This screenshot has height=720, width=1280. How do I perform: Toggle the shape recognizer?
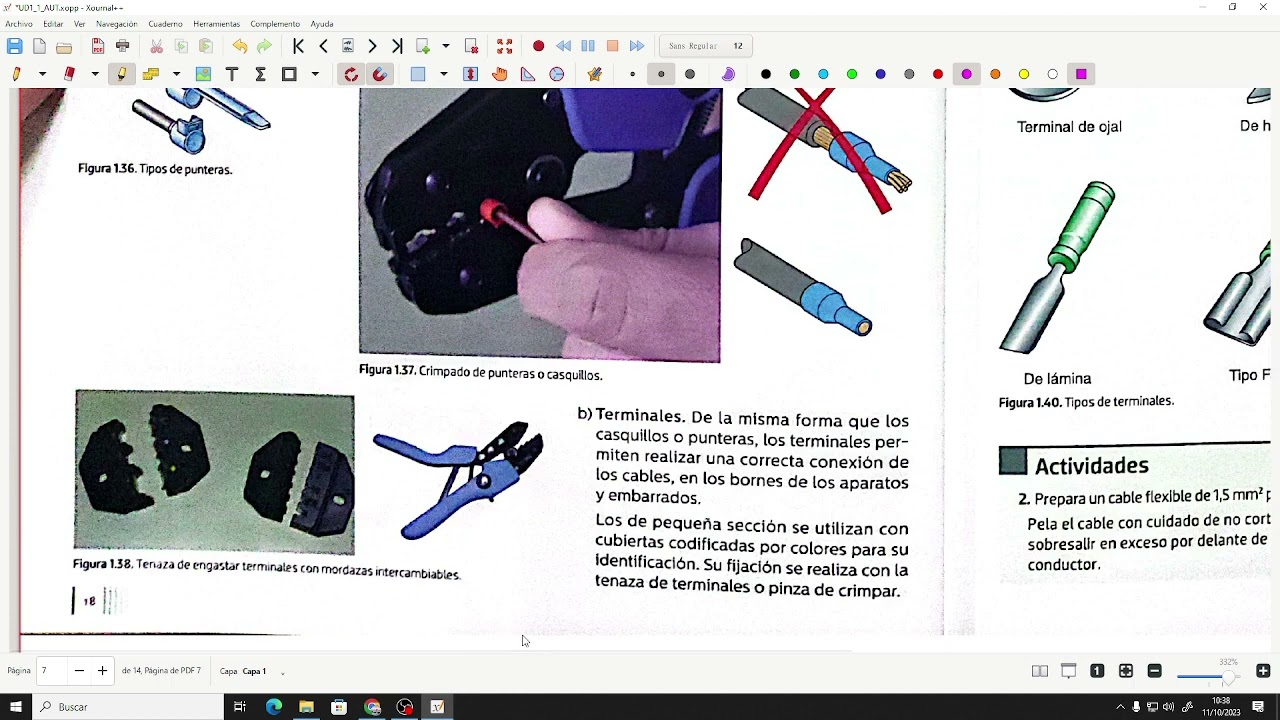coord(351,74)
